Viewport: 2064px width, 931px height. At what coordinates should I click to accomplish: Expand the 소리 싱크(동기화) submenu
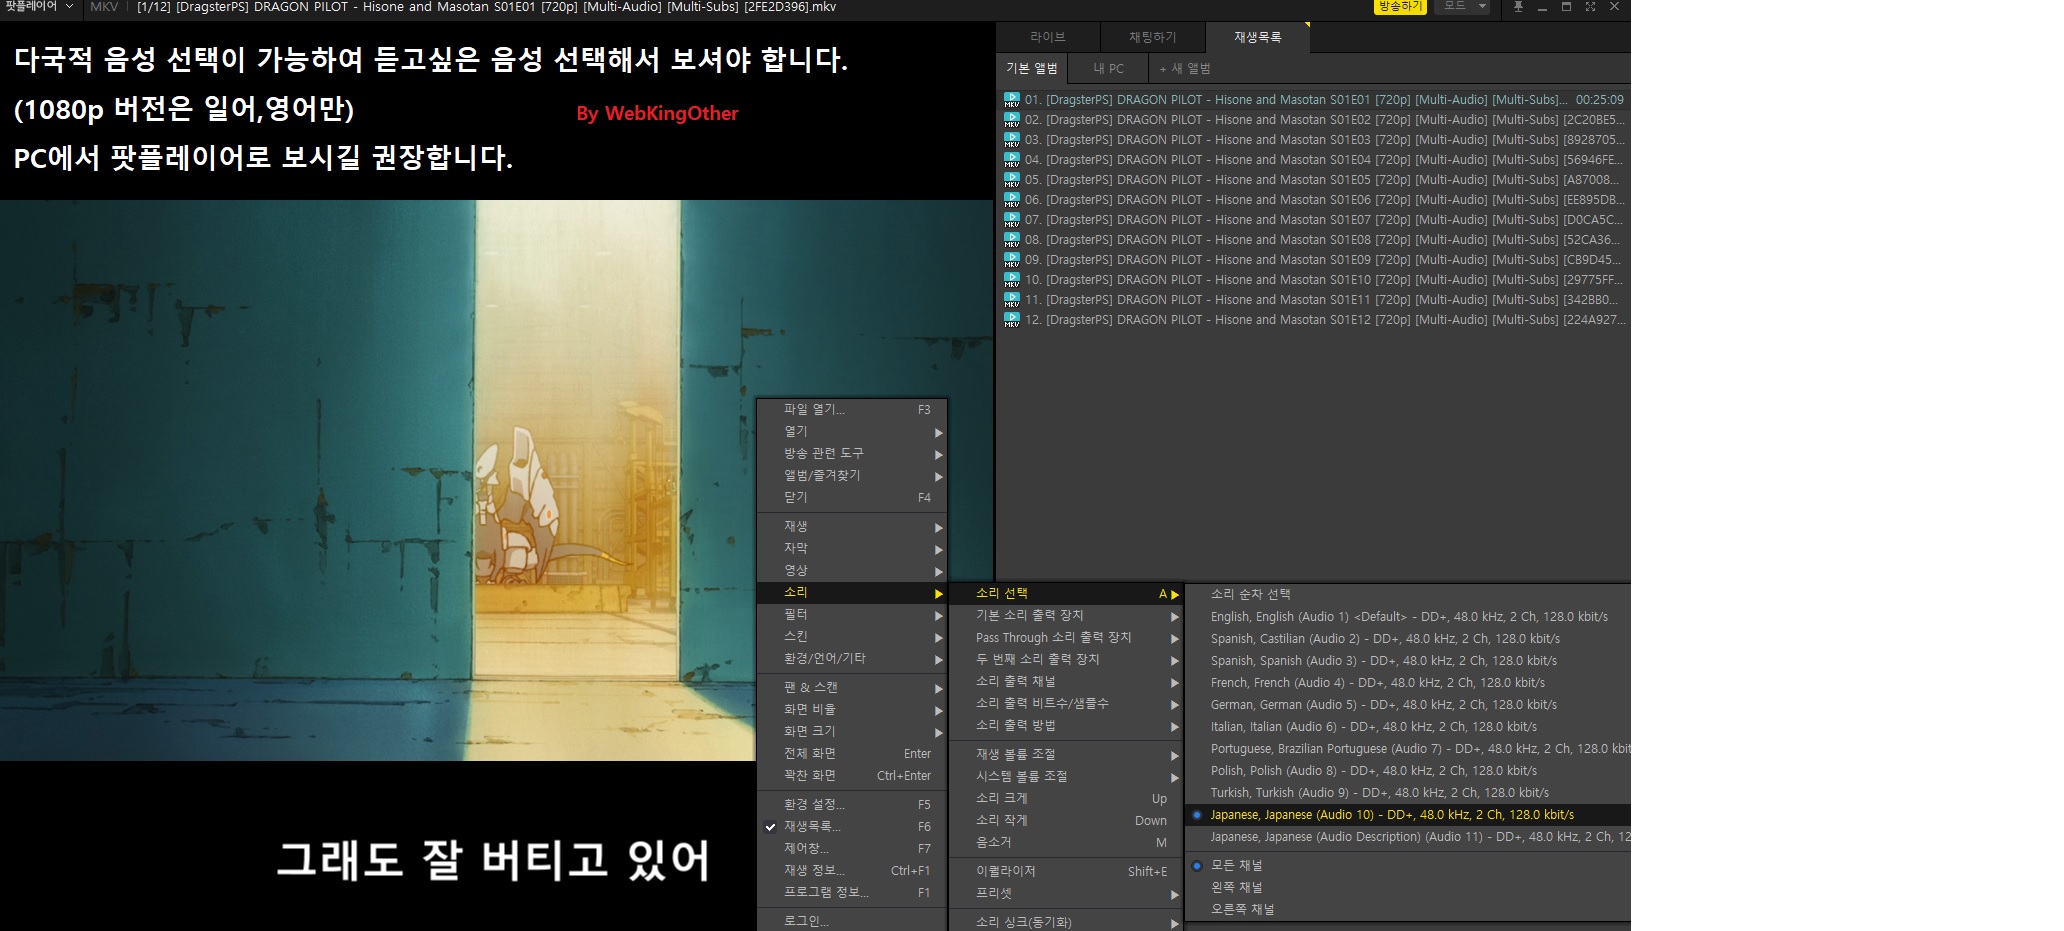1066,922
